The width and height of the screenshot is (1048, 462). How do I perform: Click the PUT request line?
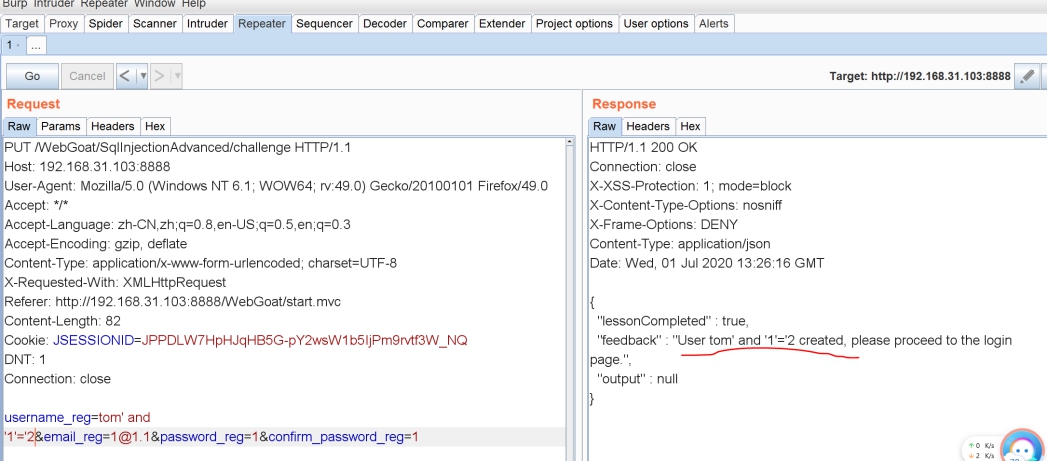pos(178,148)
